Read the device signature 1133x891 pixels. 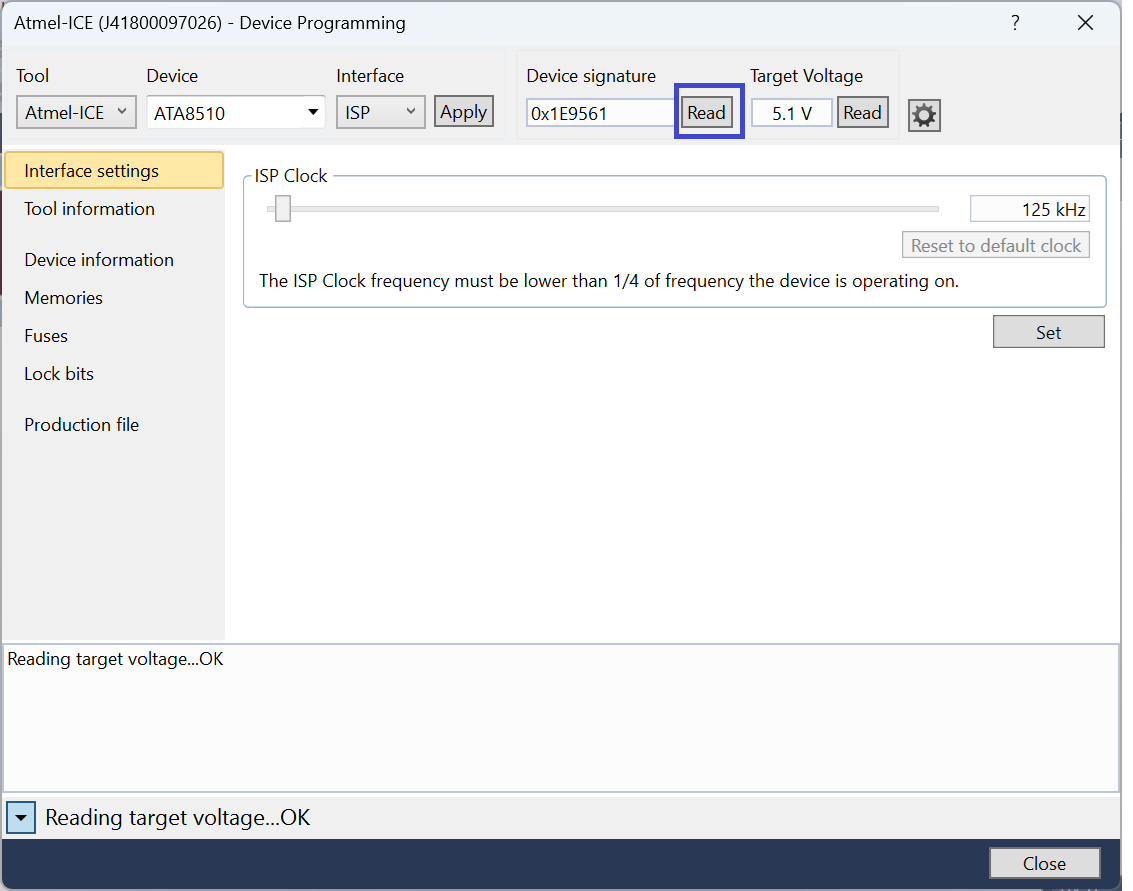(707, 113)
